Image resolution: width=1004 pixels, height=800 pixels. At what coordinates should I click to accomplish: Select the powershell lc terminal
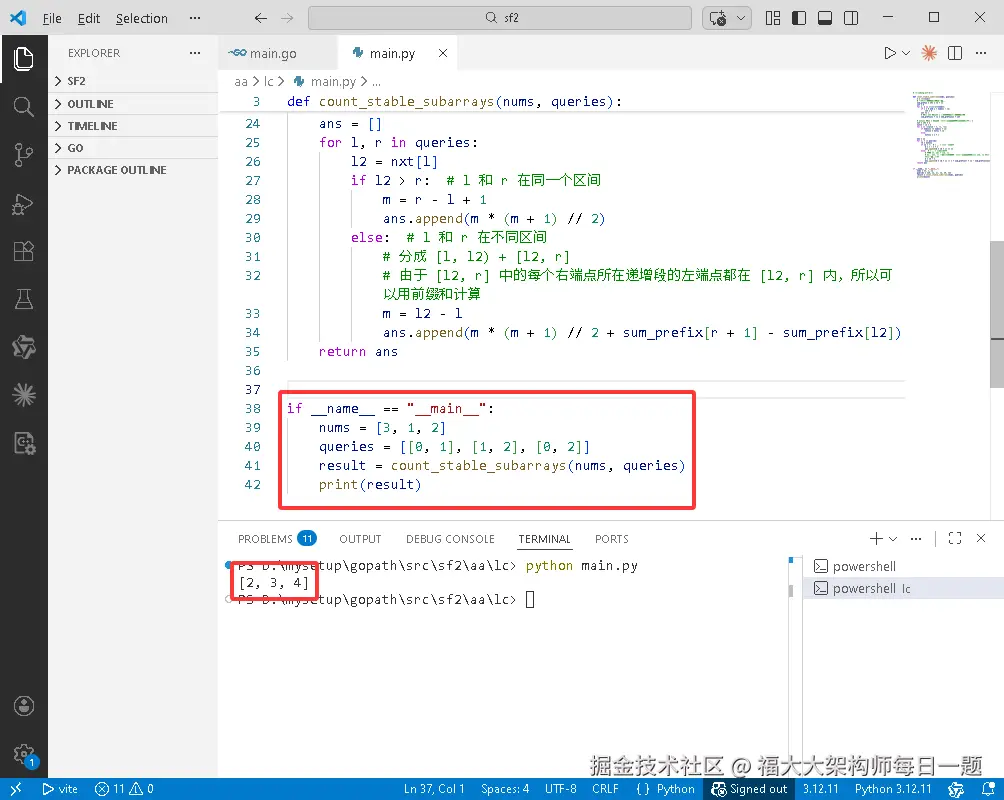click(x=903, y=588)
